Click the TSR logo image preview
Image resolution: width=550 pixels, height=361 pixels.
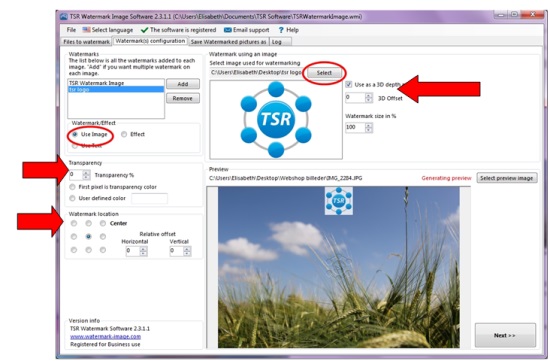276,120
